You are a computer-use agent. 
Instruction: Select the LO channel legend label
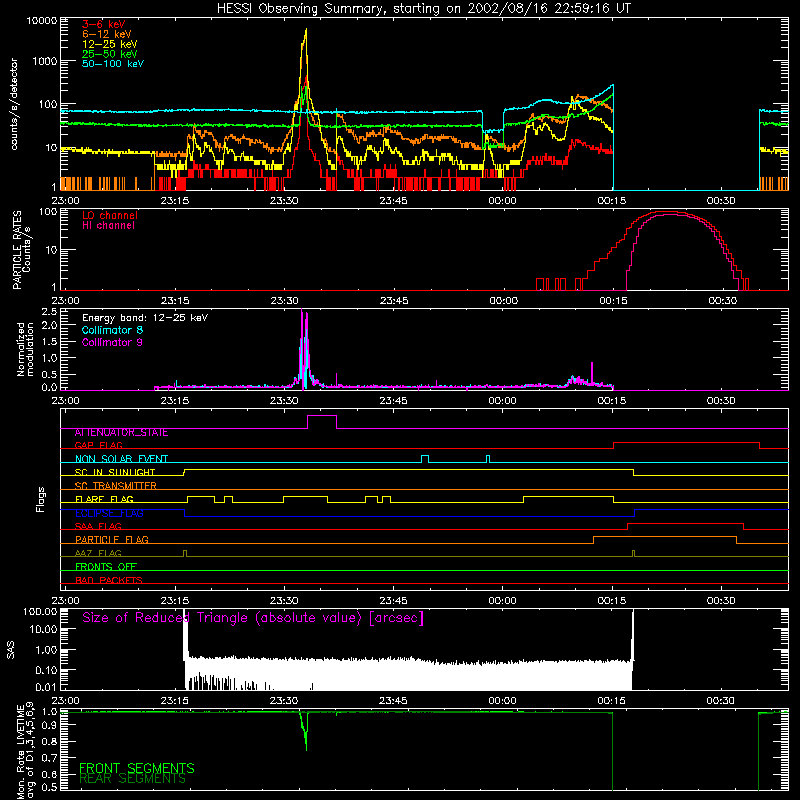(110, 216)
